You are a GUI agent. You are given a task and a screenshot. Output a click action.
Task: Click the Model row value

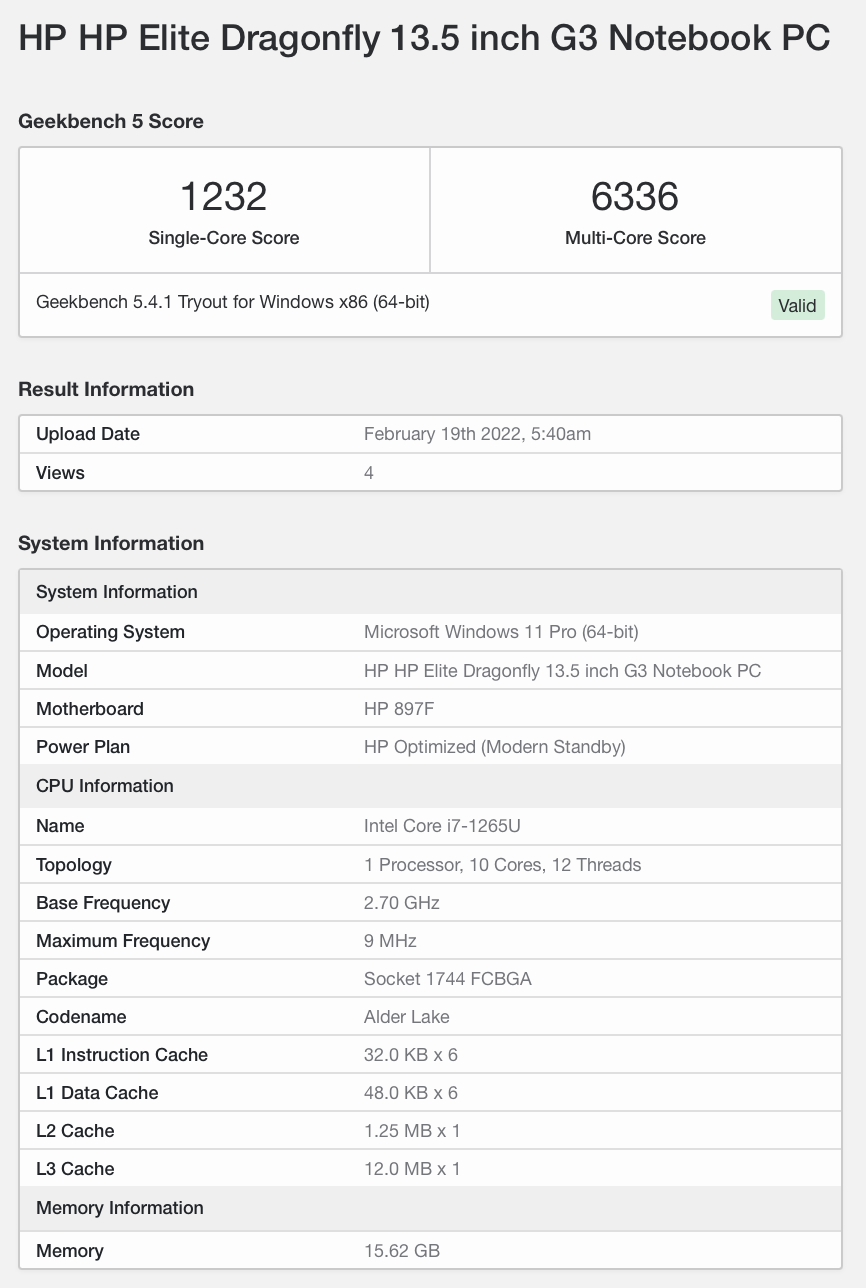click(x=562, y=670)
